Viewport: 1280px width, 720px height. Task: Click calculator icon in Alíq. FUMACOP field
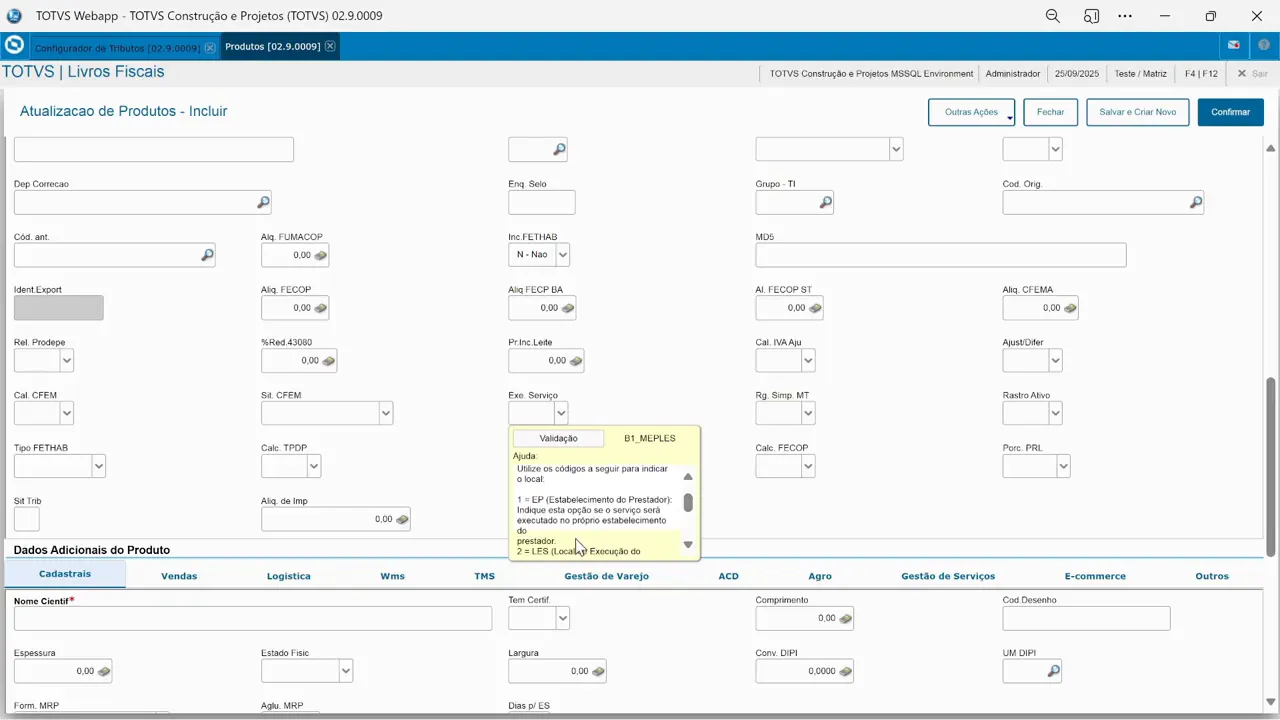320,256
